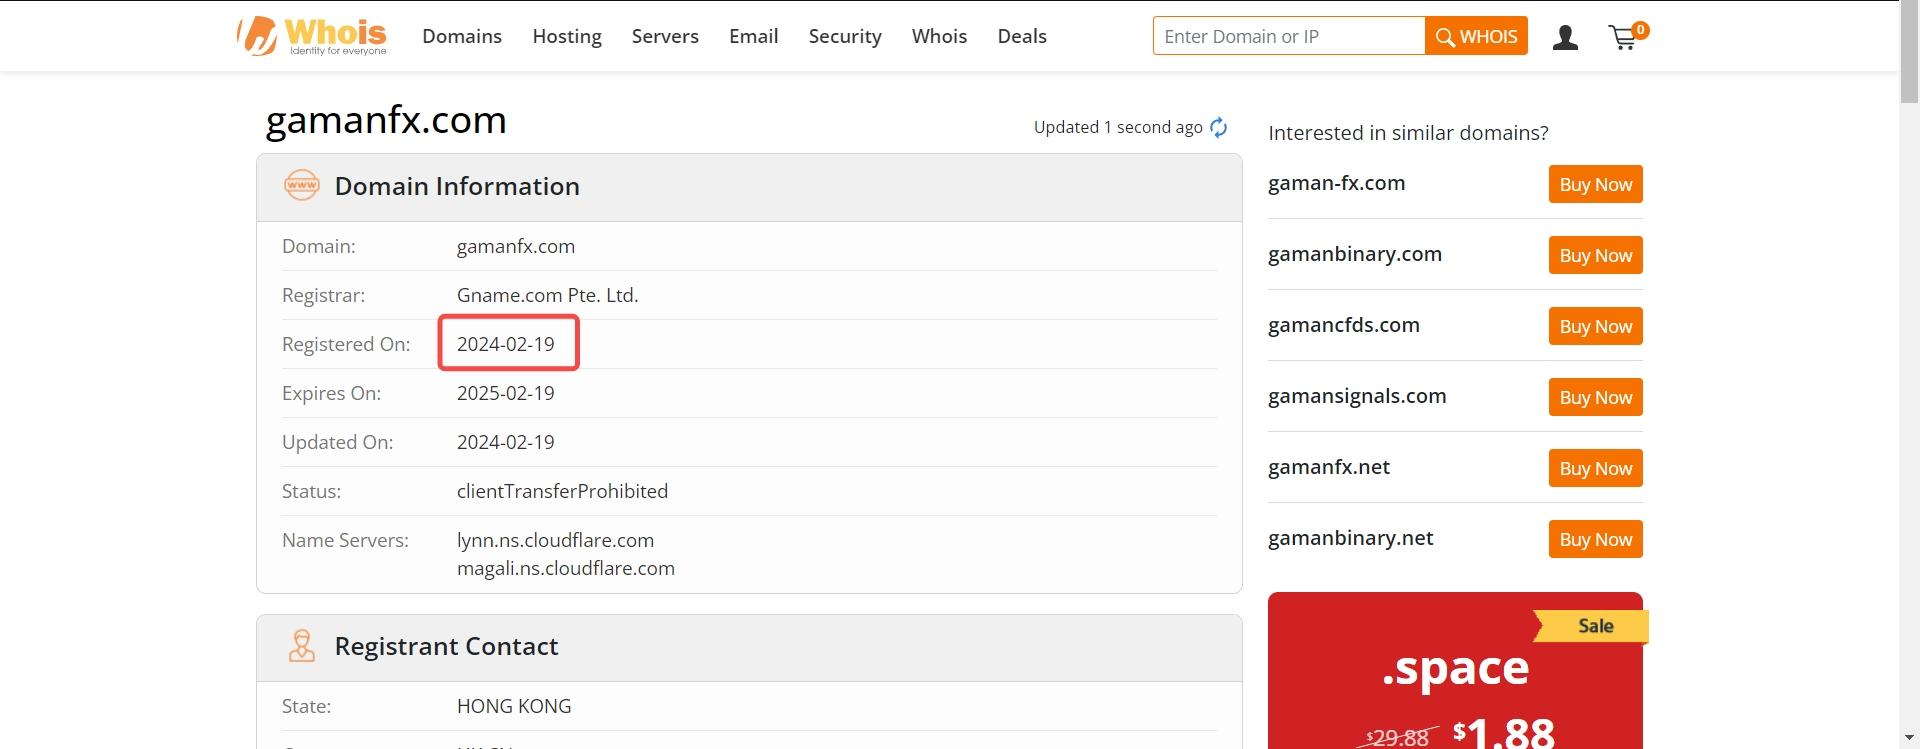Click the gamanbinary.com similar domain name
This screenshot has width=1920, height=749.
tap(1355, 254)
